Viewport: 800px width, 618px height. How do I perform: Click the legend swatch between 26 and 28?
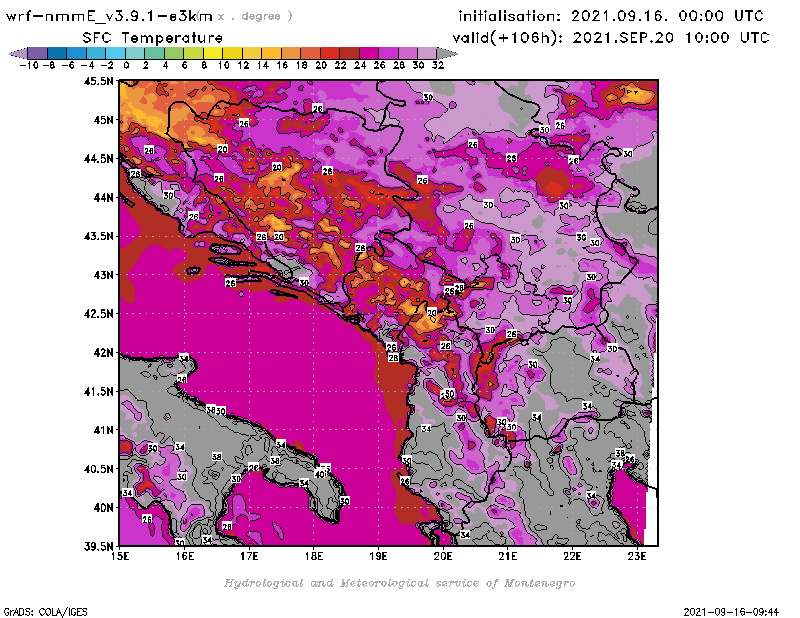coord(388,53)
